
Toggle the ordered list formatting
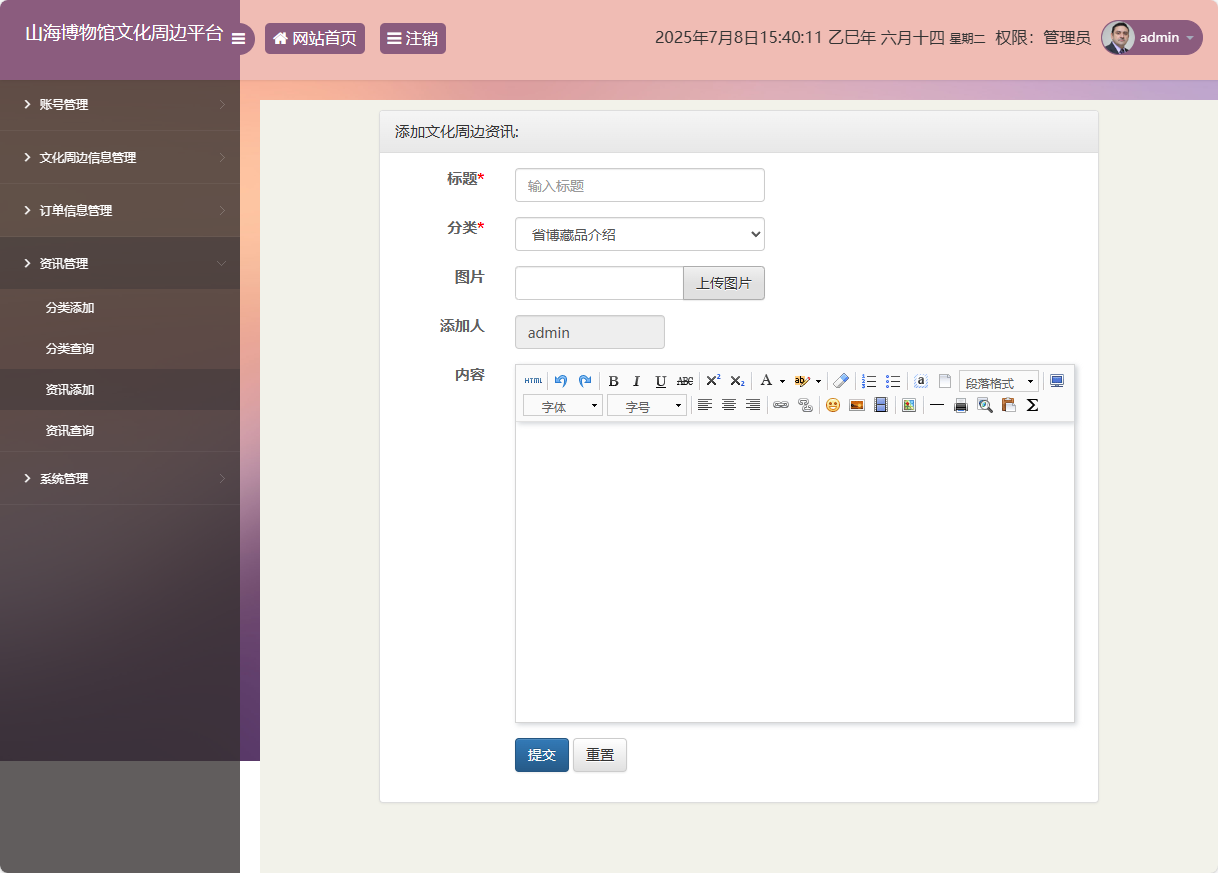coord(867,381)
